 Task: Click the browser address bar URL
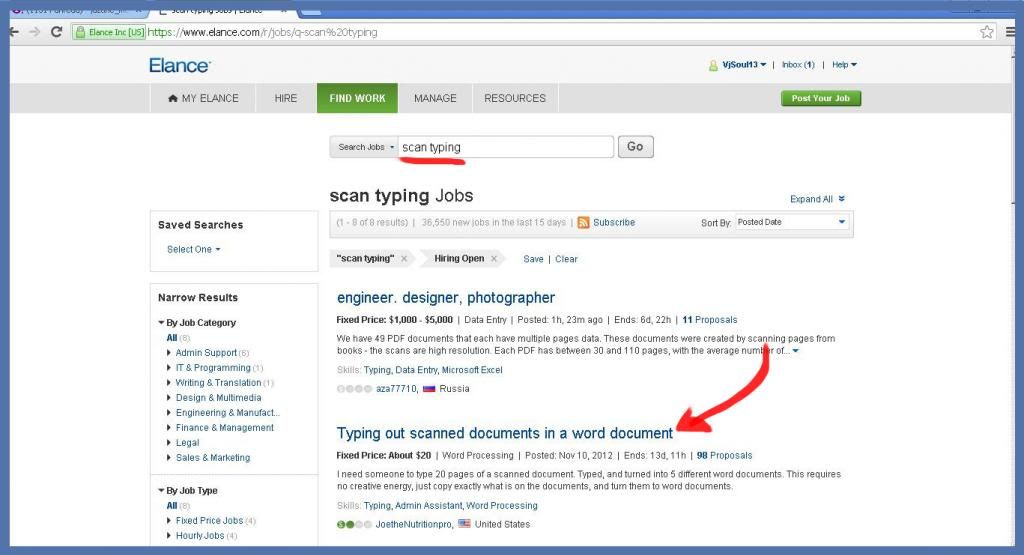[x=262, y=32]
